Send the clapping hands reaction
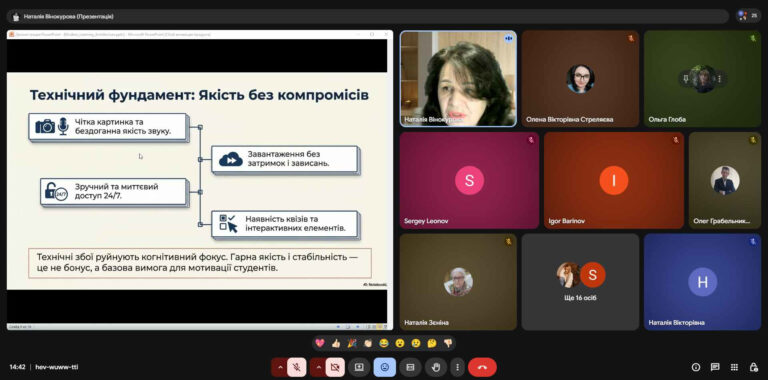This screenshot has width=768, height=380. pos(368,343)
